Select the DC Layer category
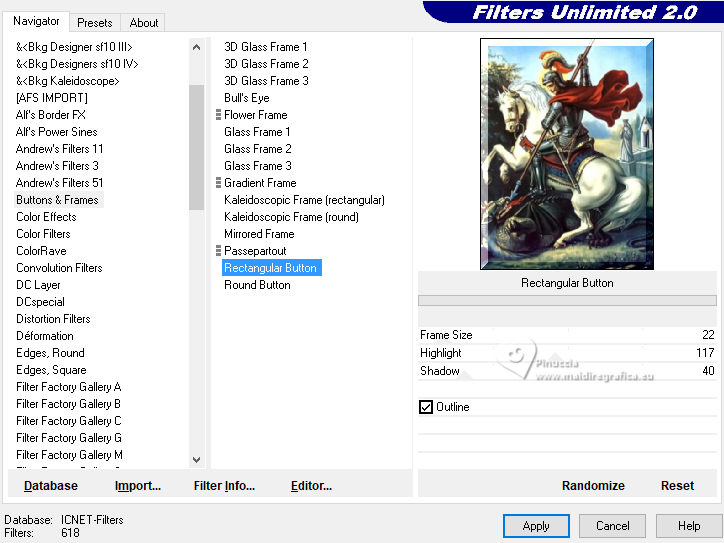Image resolution: width=724 pixels, height=543 pixels. point(38,285)
